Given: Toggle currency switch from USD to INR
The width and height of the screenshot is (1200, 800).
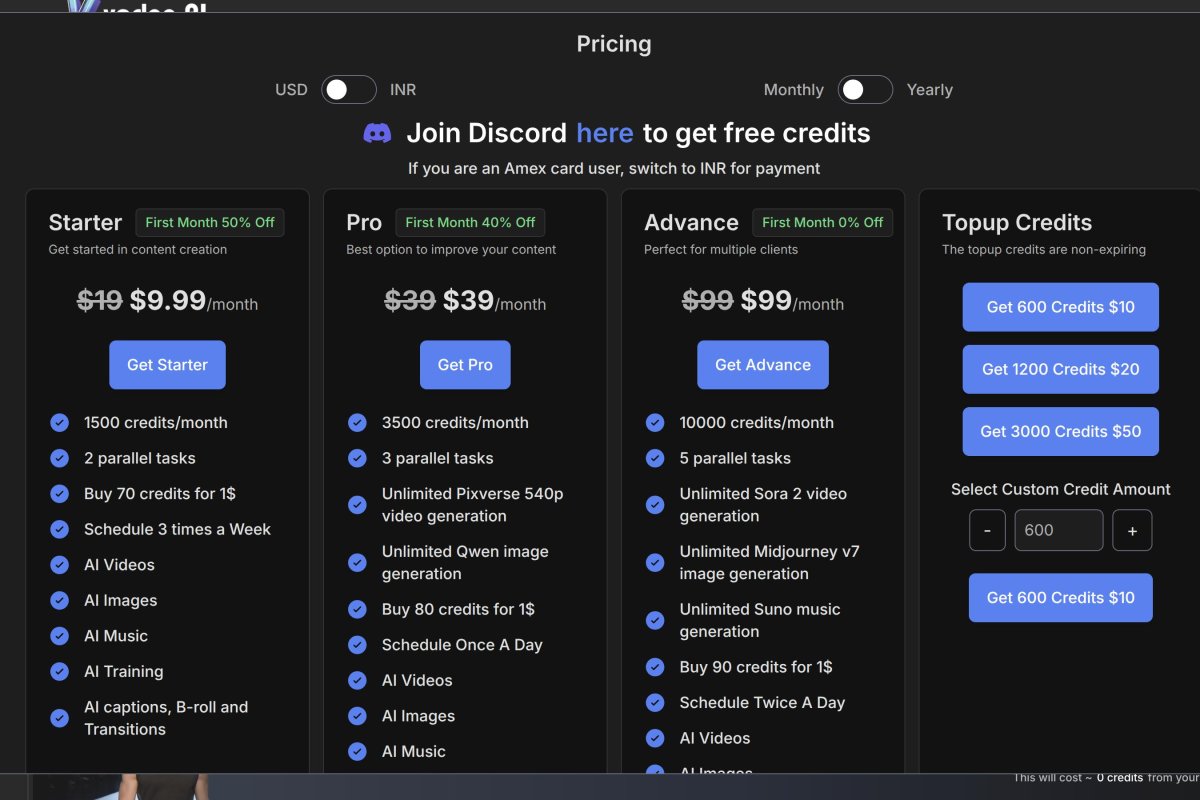Looking at the screenshot, I should (x=349, y=90).
